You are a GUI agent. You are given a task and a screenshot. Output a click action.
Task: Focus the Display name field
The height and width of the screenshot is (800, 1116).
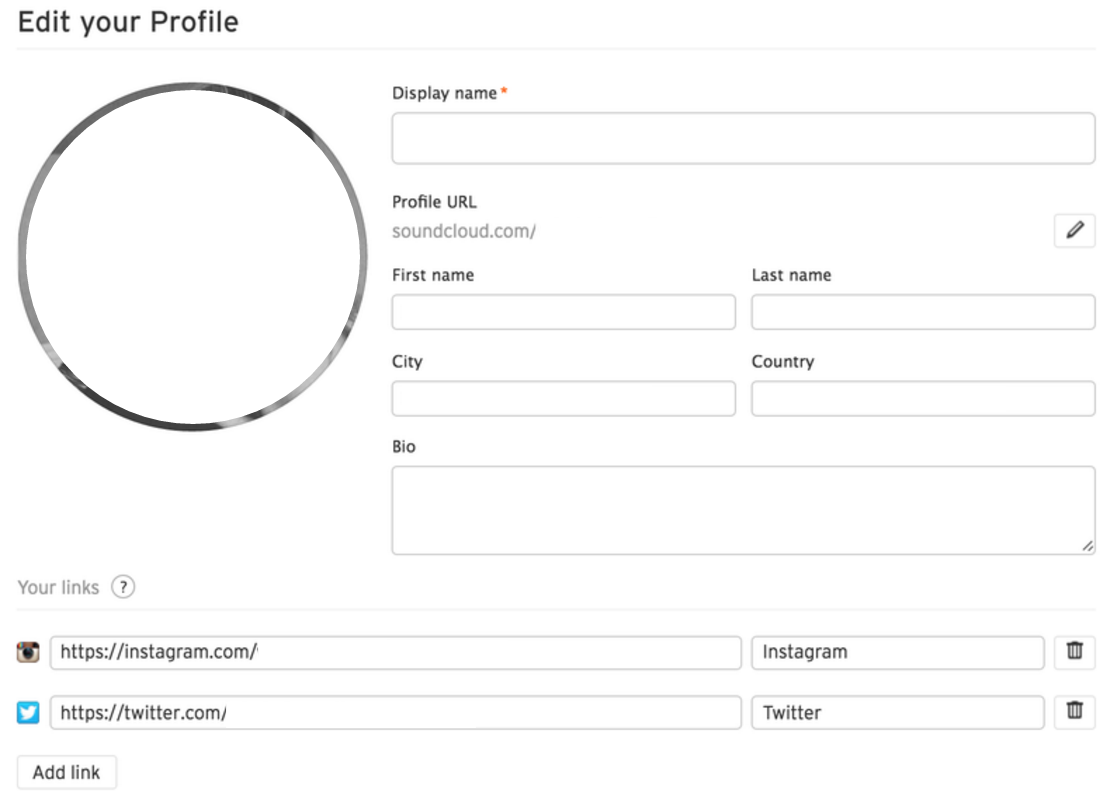[x=743, y=138]
